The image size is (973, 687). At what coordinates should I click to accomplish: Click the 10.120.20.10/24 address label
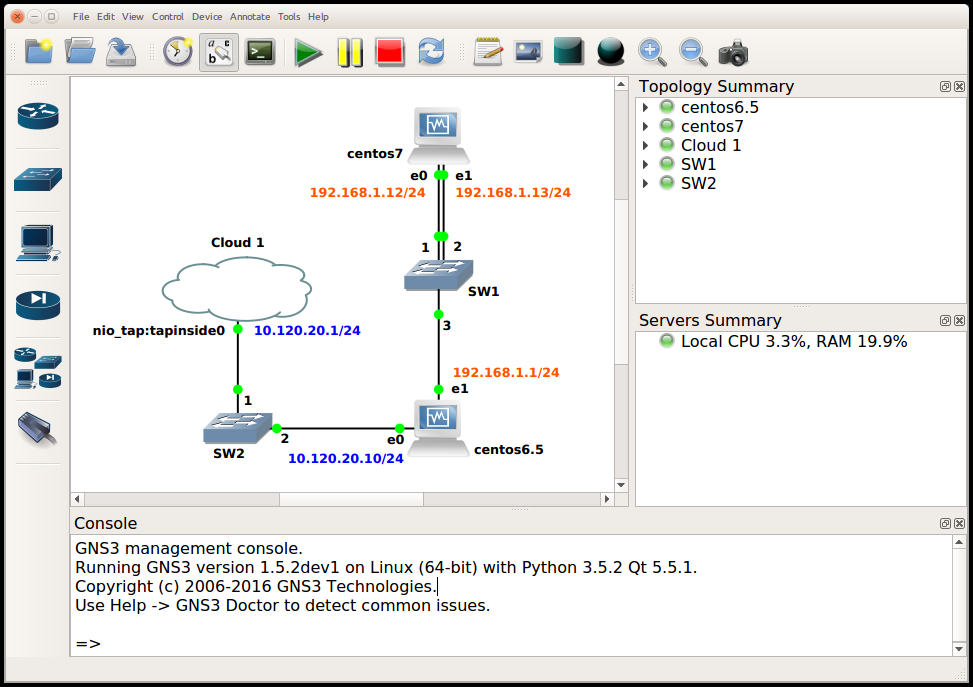346,459
